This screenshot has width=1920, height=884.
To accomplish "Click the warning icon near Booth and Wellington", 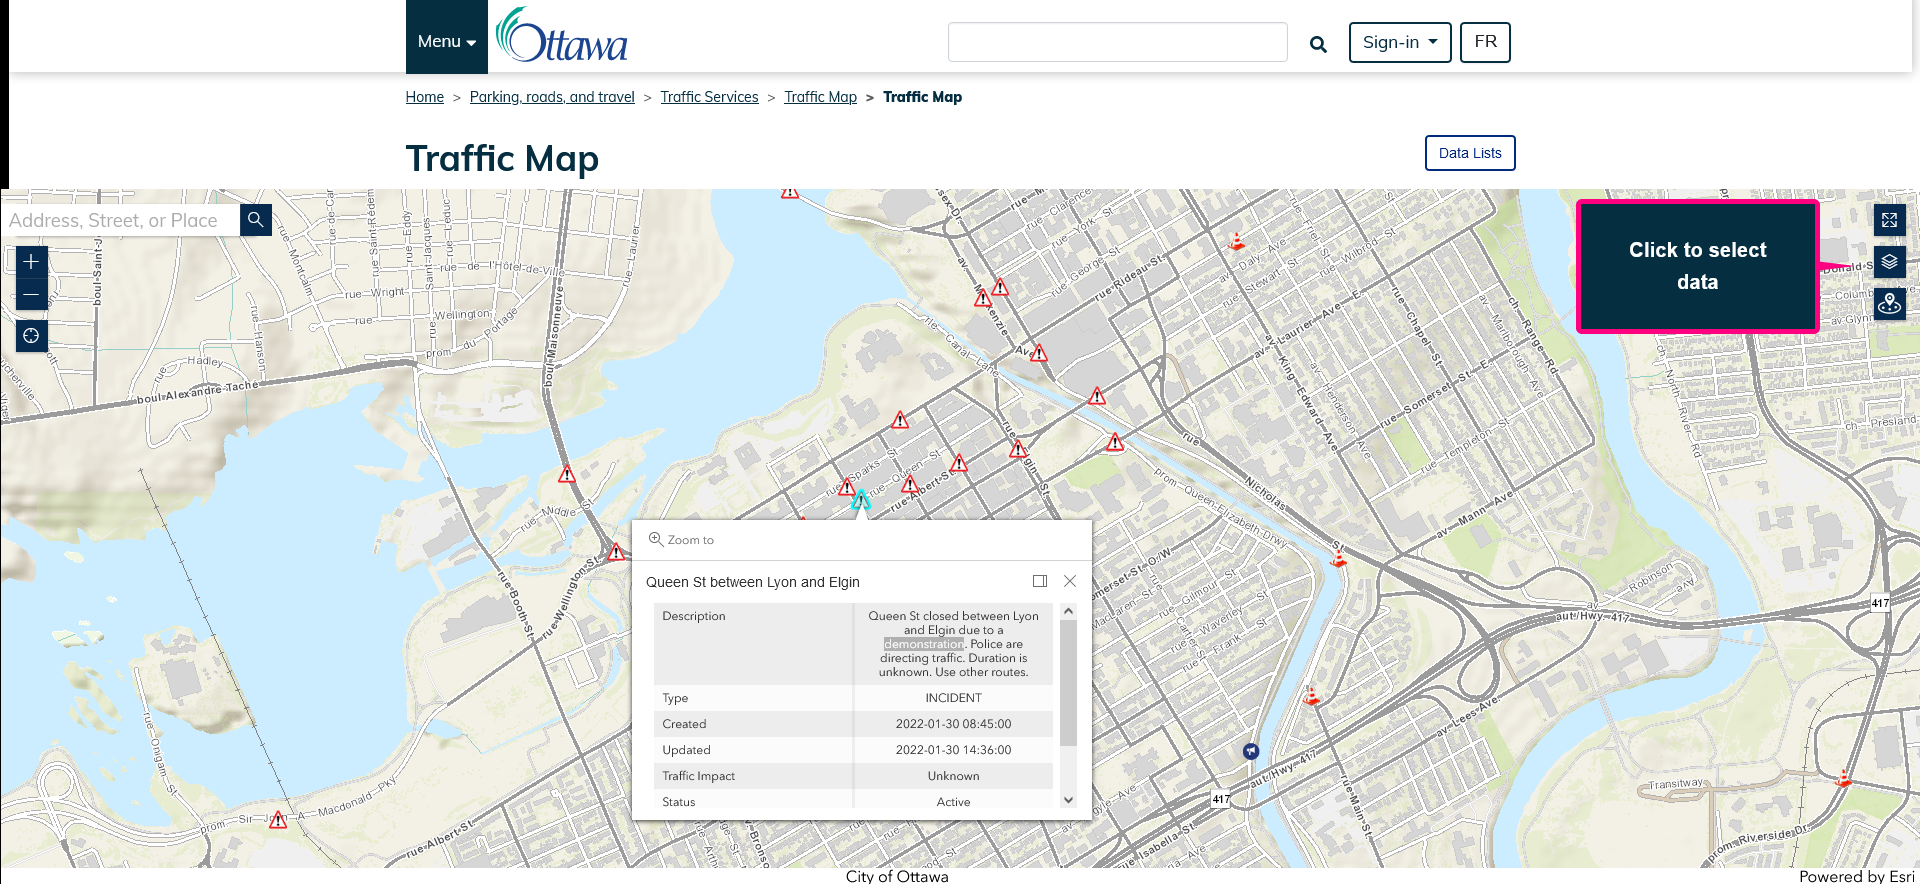I will click(x=617, y=552).
